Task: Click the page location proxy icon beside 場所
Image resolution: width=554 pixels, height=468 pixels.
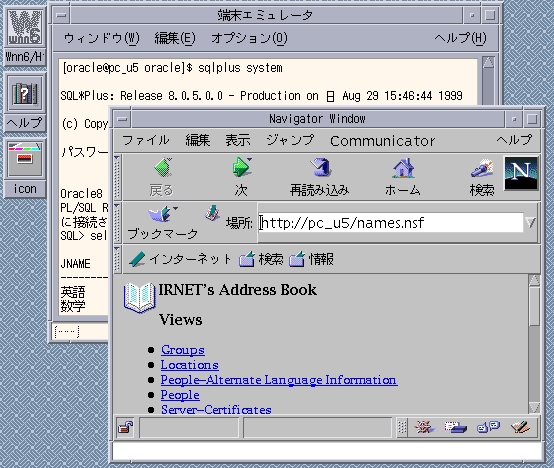Action: pyautogui.click(x=212, y=213)
